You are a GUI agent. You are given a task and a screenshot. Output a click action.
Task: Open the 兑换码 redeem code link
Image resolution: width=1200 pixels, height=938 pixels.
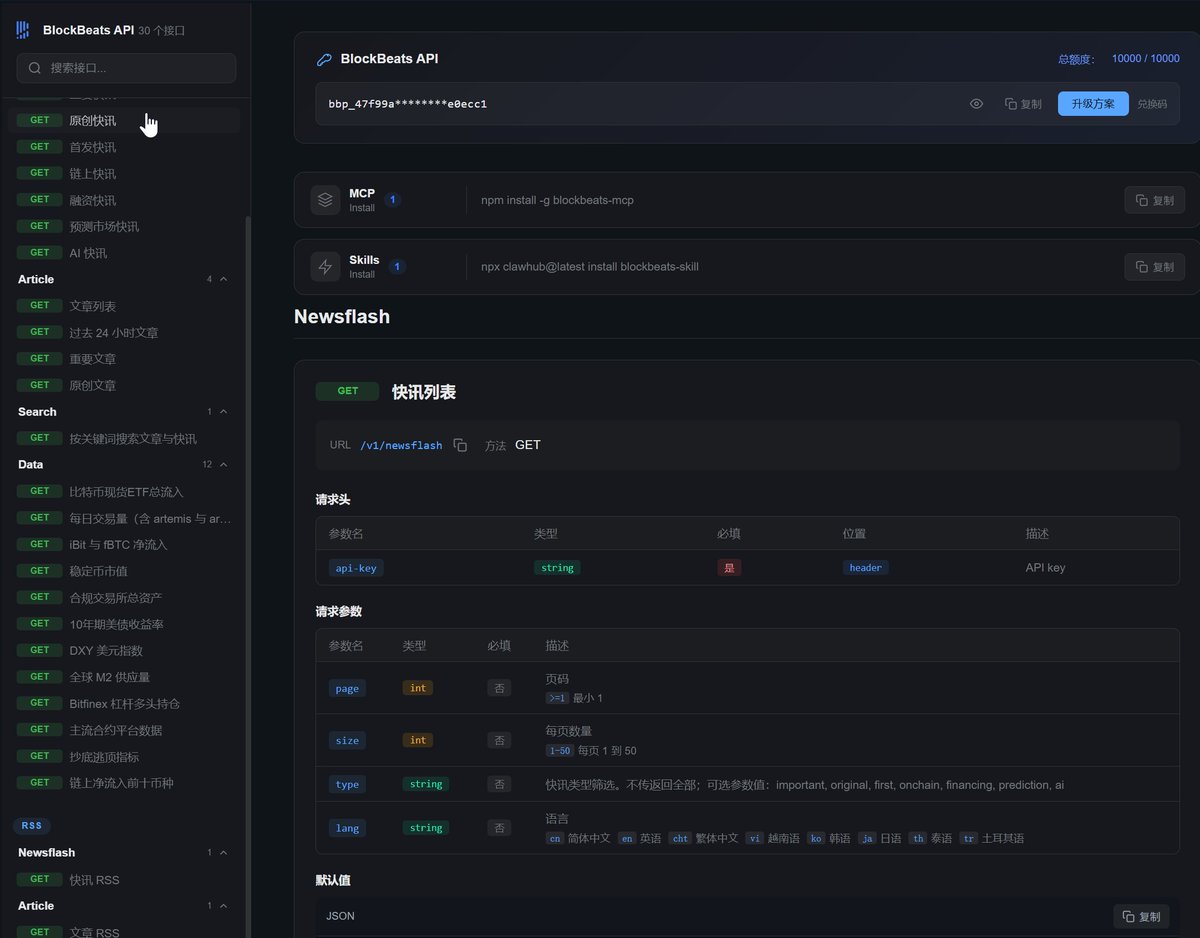click(1152, 104)
